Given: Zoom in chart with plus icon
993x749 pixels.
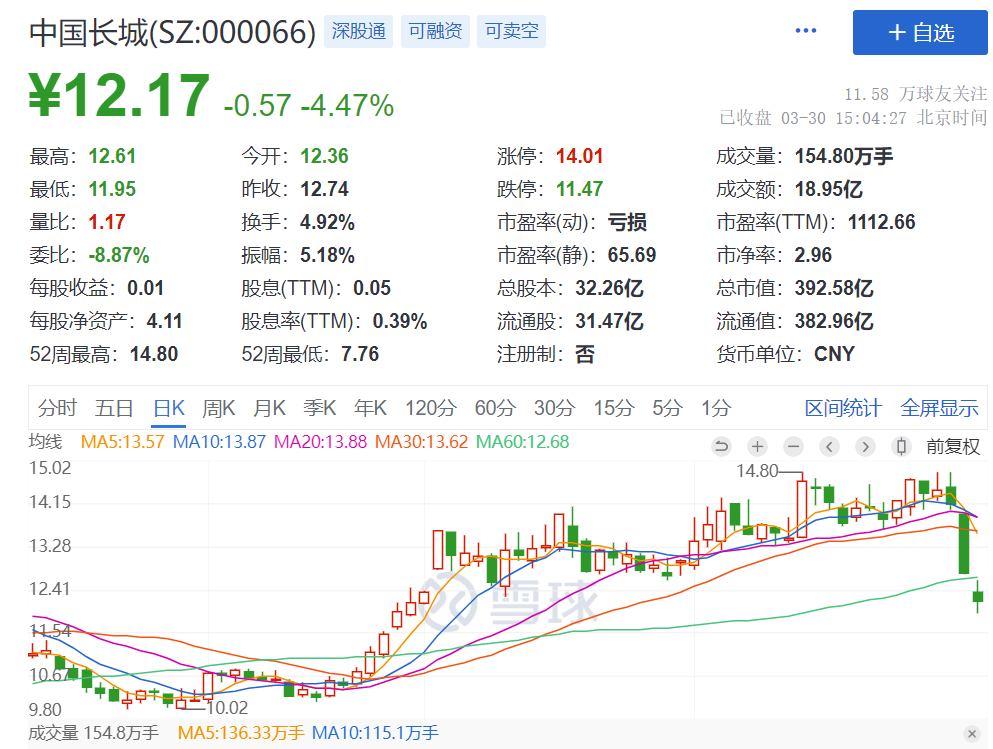Looking at the screenshot, I should [757, 447].
